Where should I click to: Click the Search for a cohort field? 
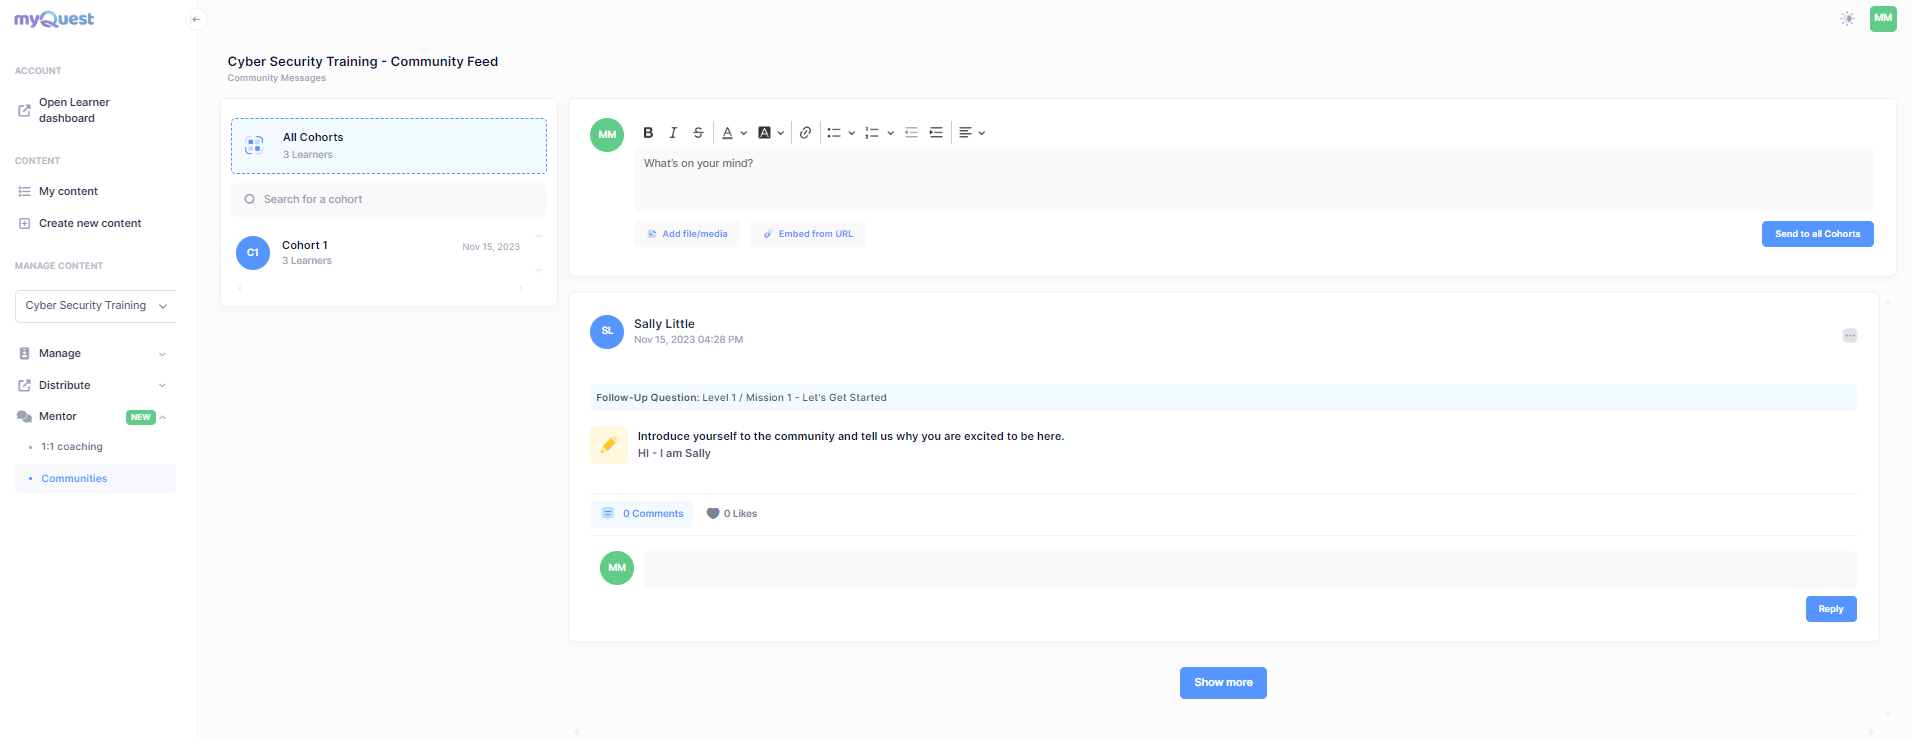(x=390, y=200)
